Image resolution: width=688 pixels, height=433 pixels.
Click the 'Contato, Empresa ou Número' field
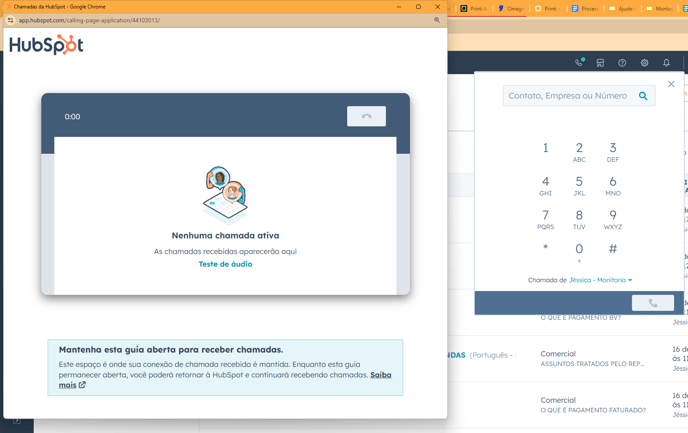568,96
